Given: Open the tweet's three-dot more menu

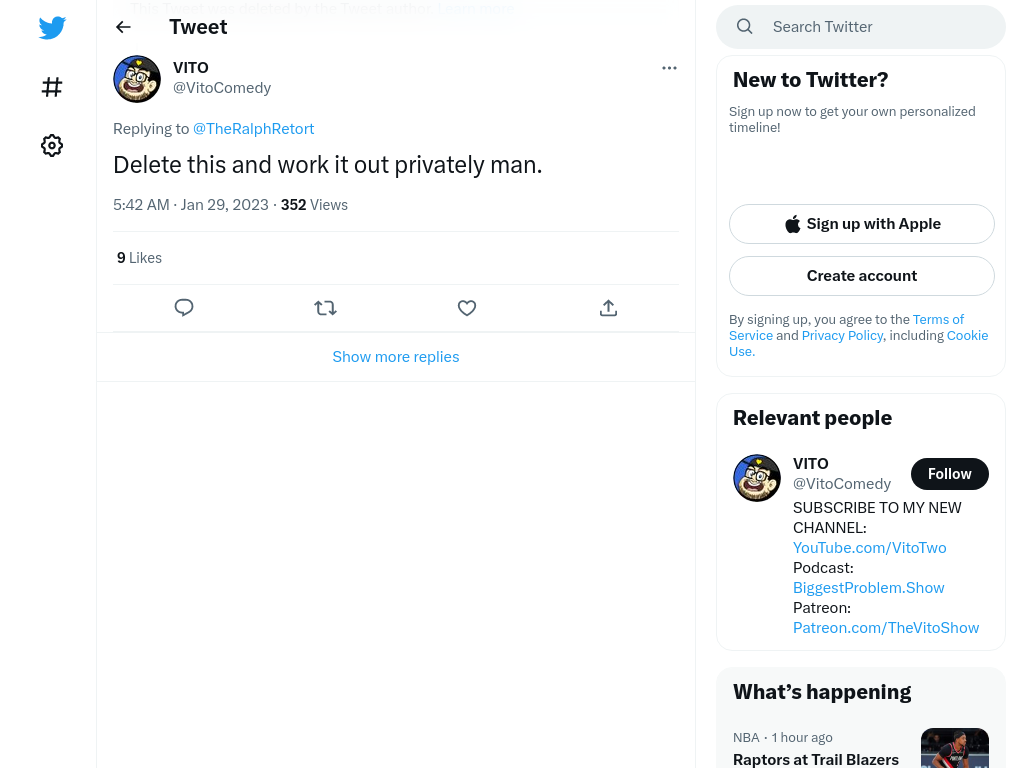Looking at the screenshot, I should (669, 68).
